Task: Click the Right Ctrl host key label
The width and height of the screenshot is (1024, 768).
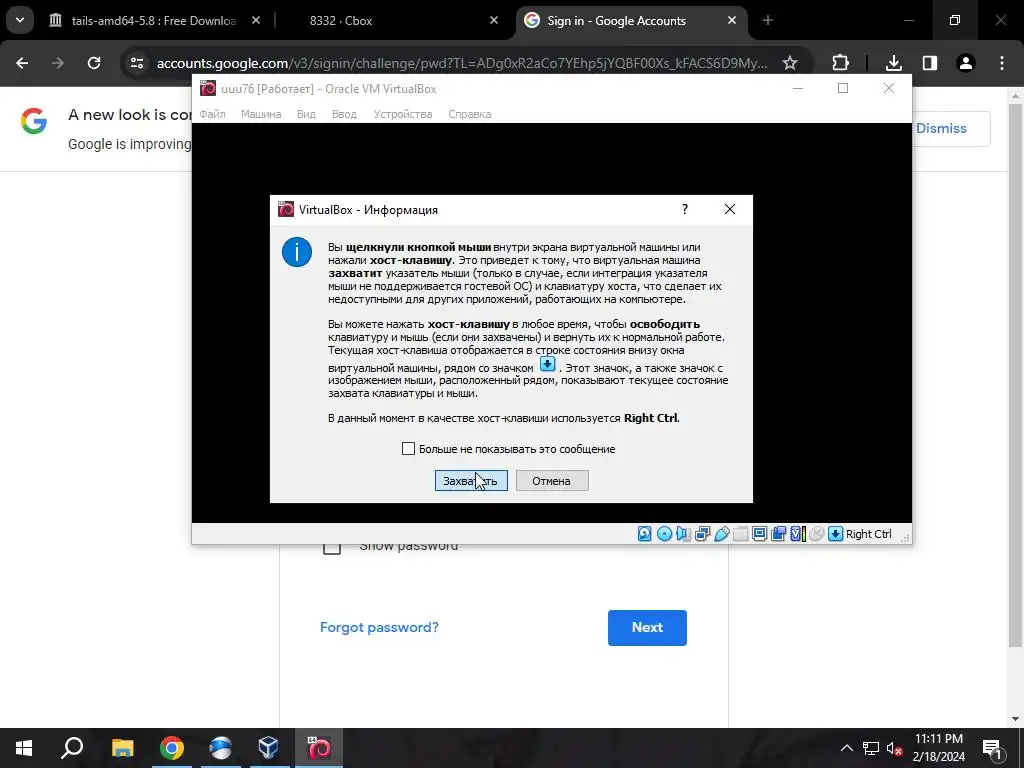Action: (x=869, y=534)
